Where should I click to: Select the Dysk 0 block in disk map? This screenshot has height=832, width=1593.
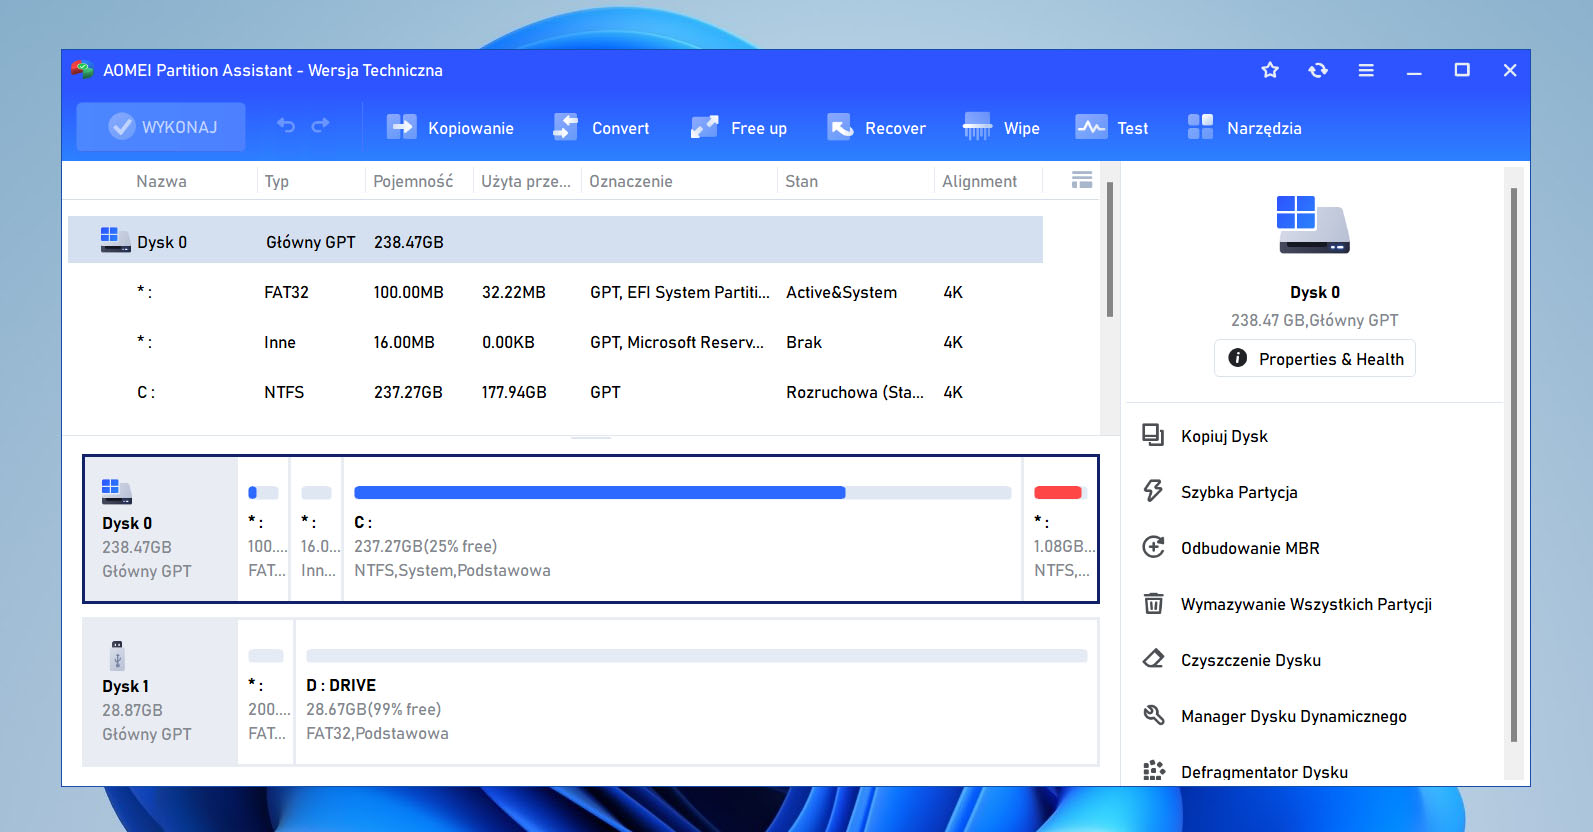pos(161,529)
